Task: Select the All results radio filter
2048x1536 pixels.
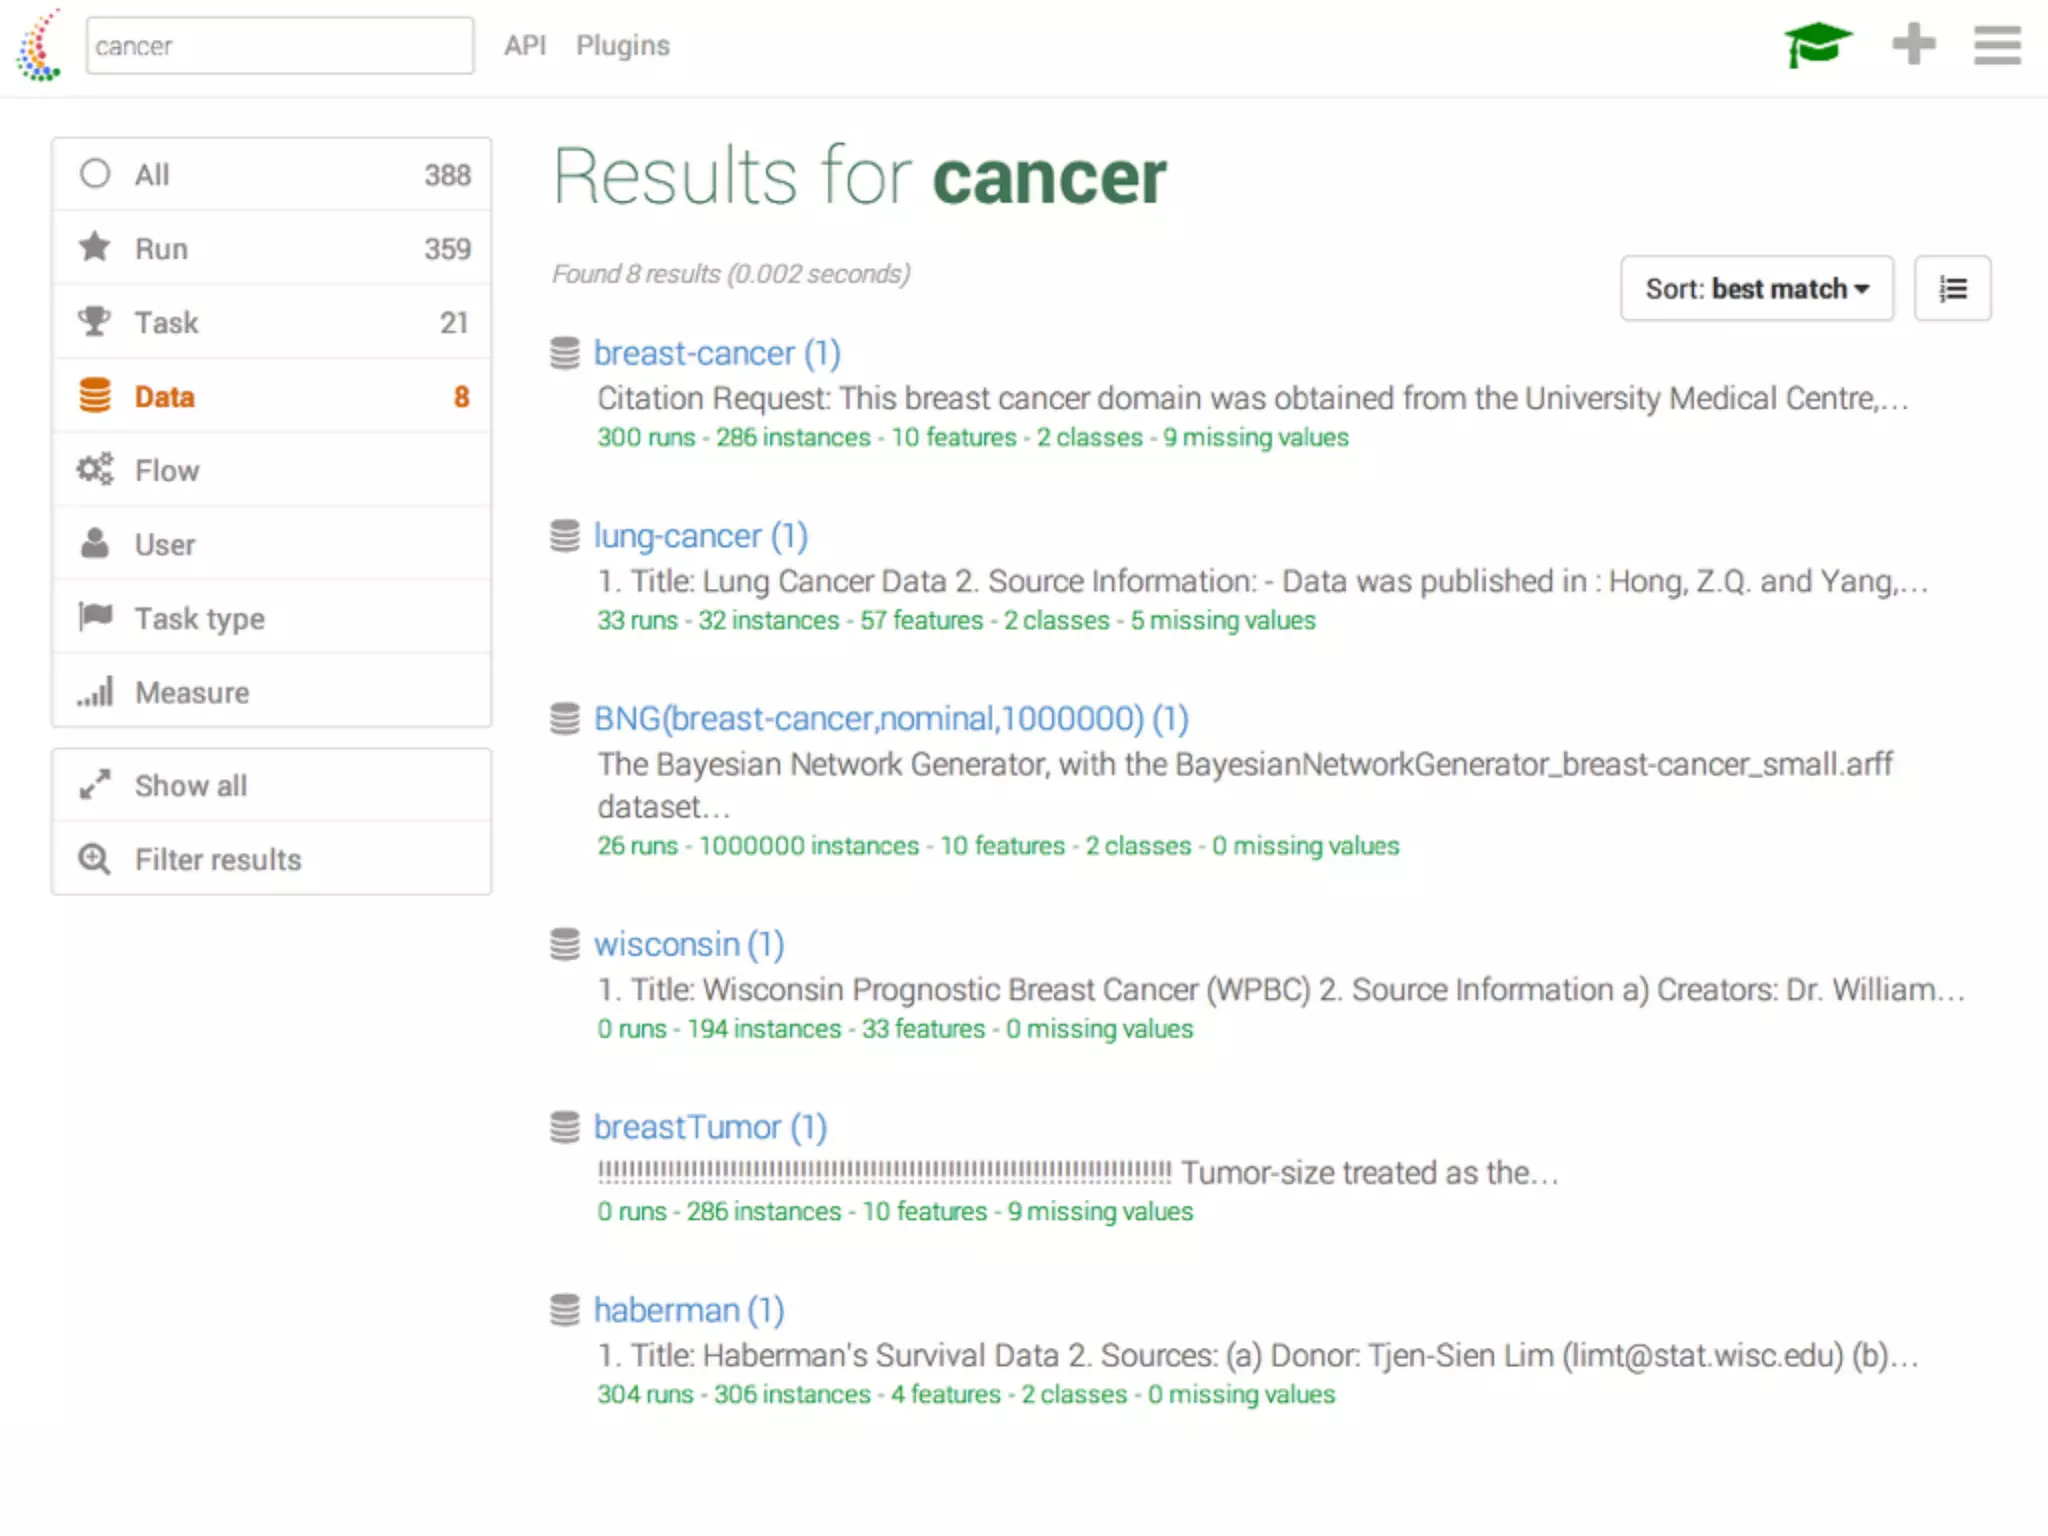Action: click(96, 174)
